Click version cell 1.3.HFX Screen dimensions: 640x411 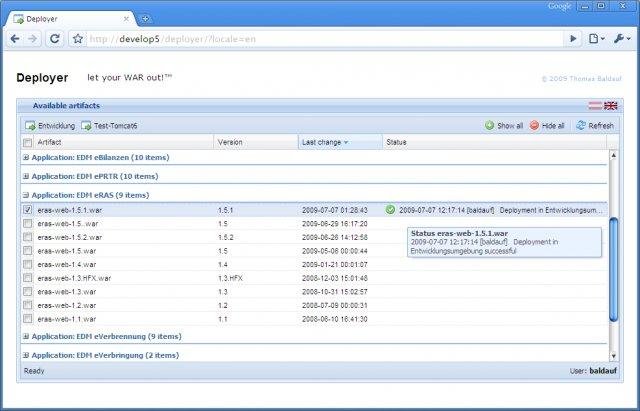tap(230, 278)
